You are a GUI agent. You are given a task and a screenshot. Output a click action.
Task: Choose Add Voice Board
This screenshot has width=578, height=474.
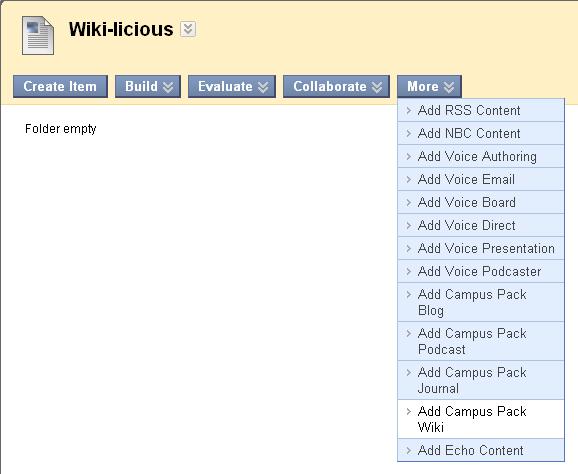point(481,202)
